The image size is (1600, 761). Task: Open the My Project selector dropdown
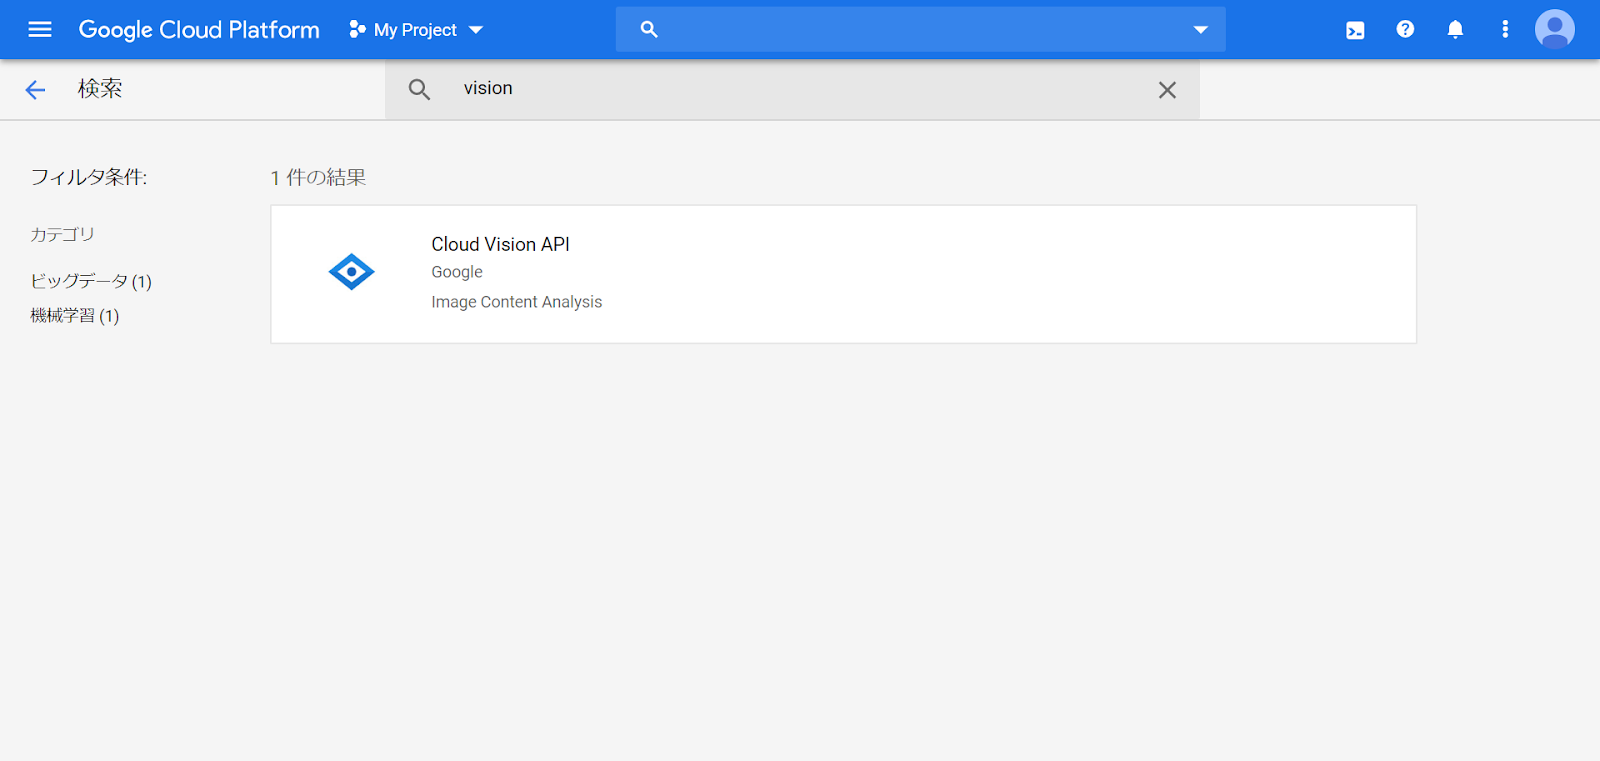click(416, 30)
